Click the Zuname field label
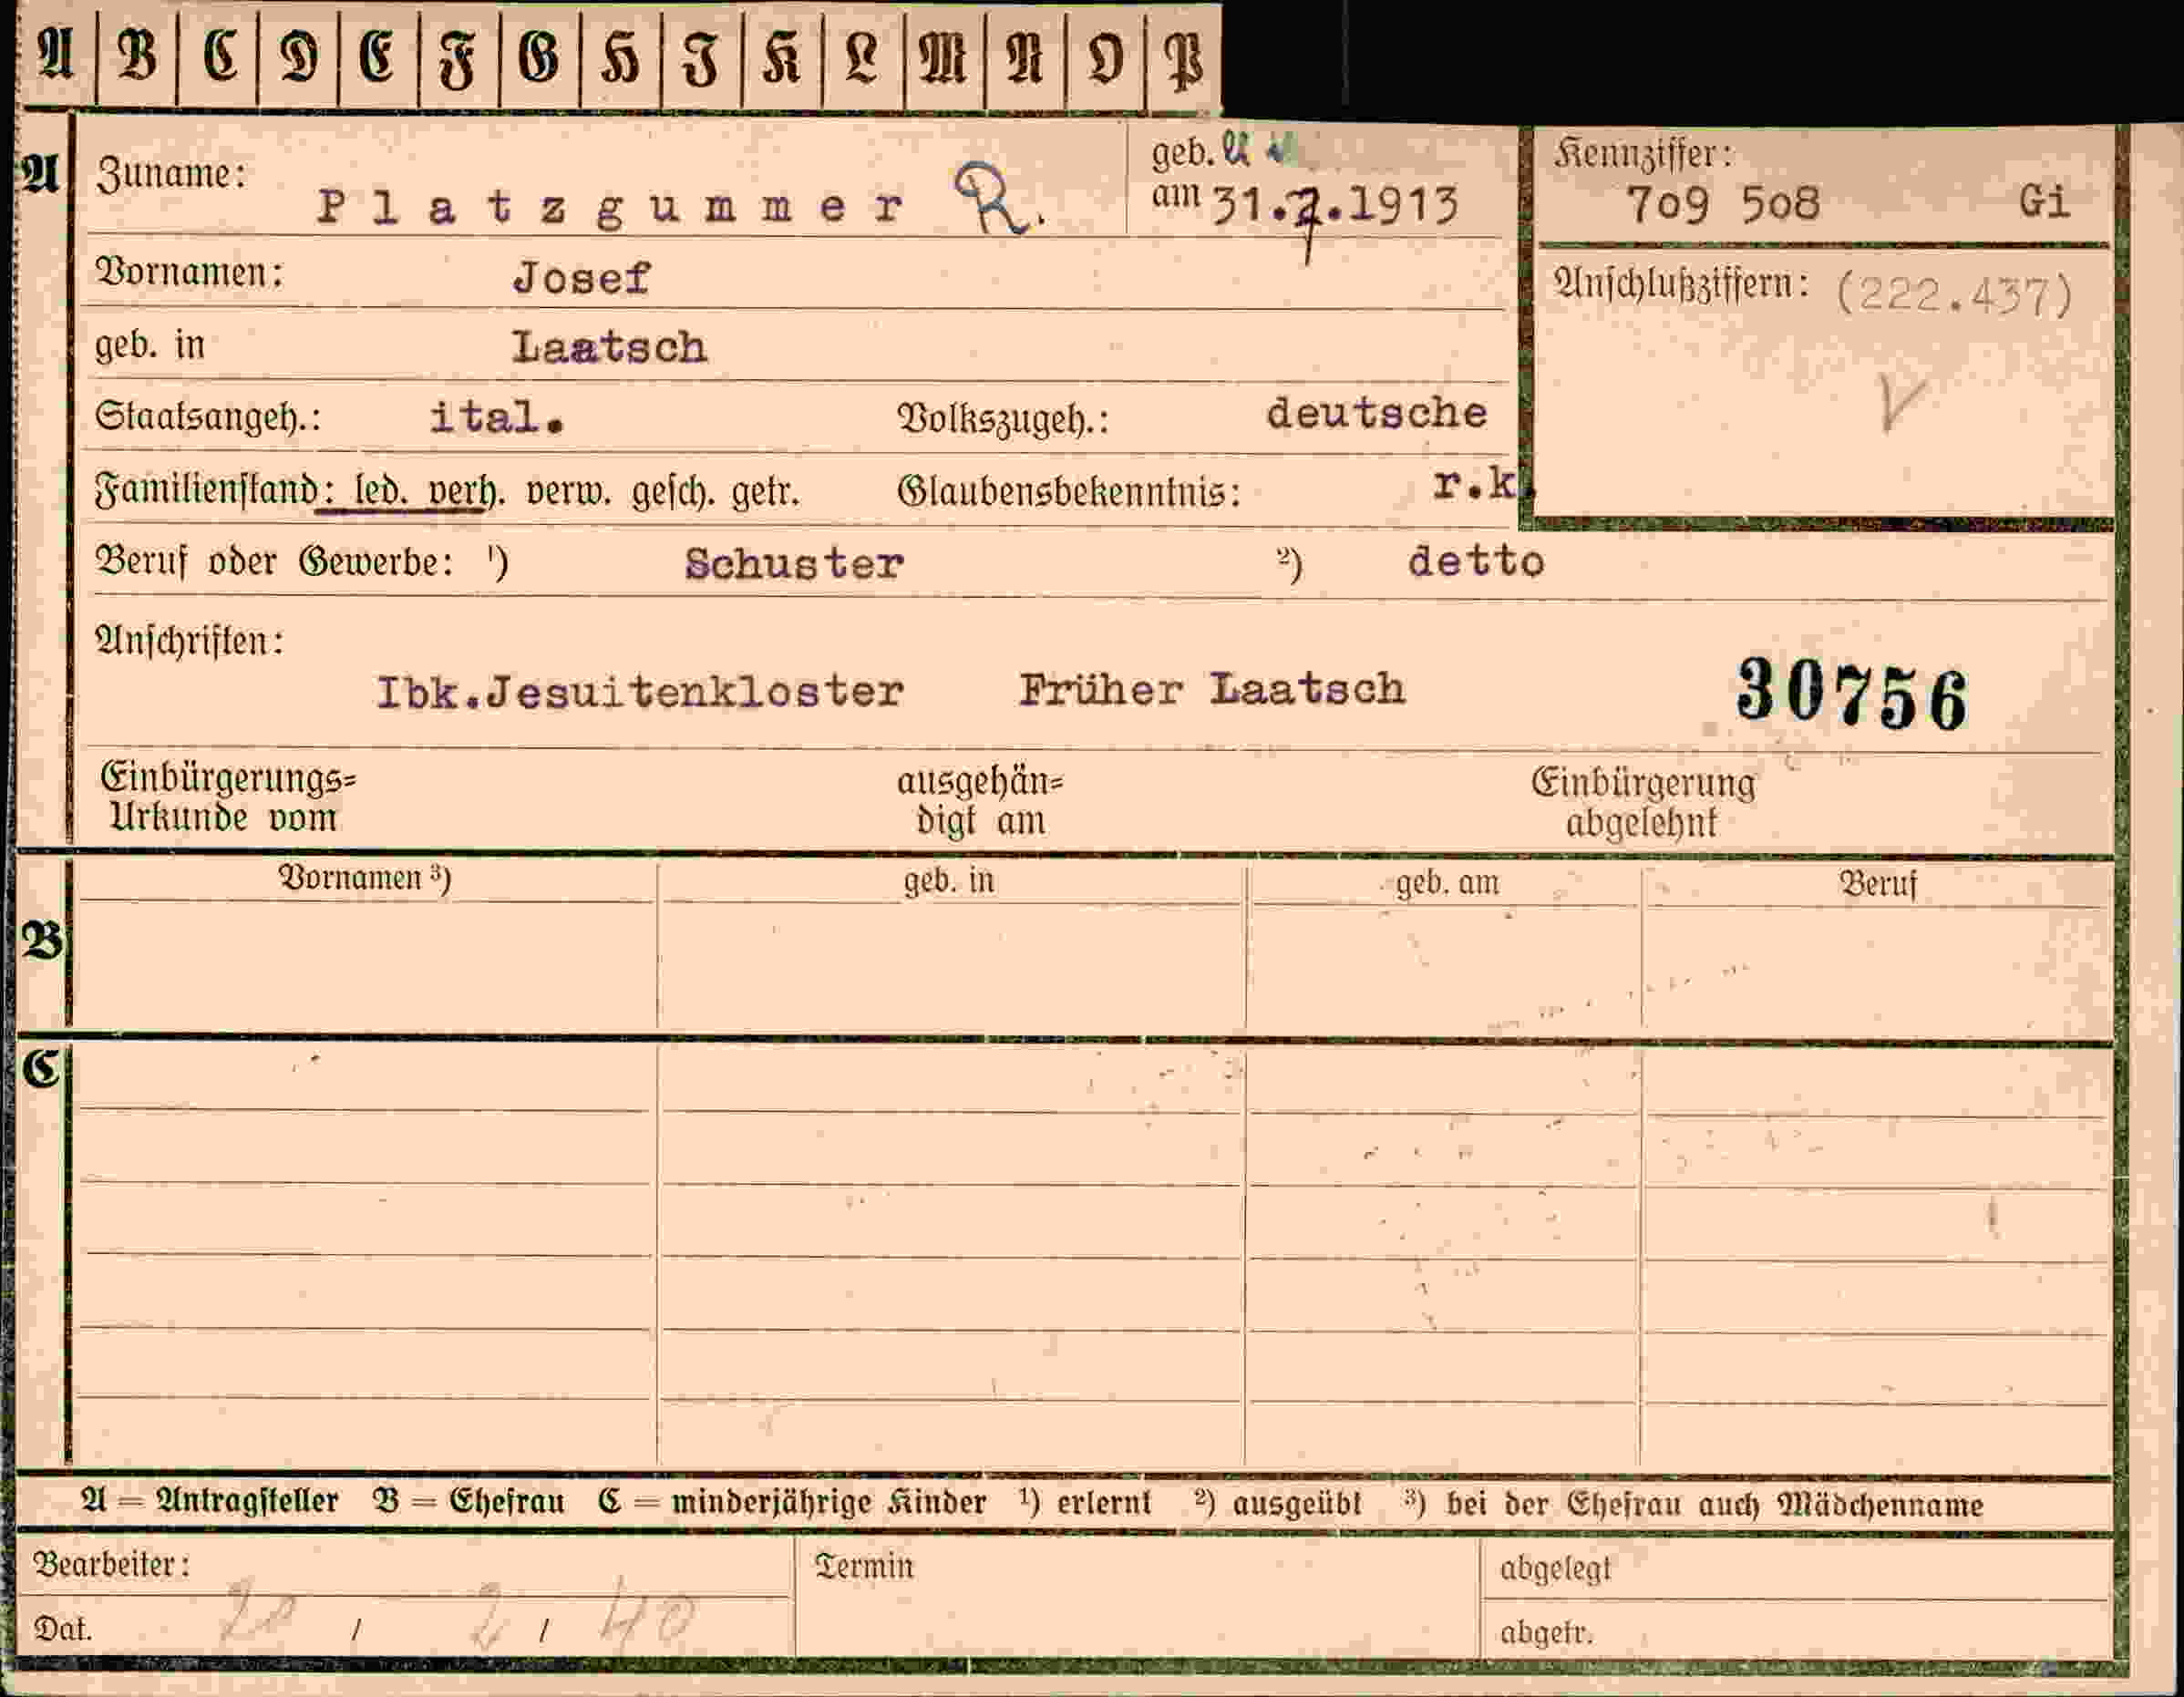This screenshot has height=1697, width=2184. coord(171,174)
